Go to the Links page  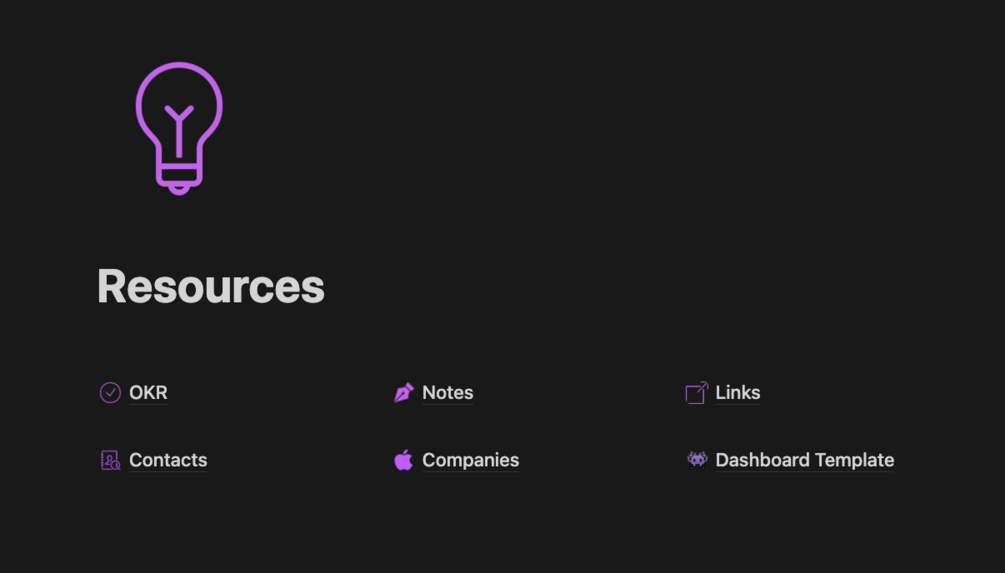737,393
